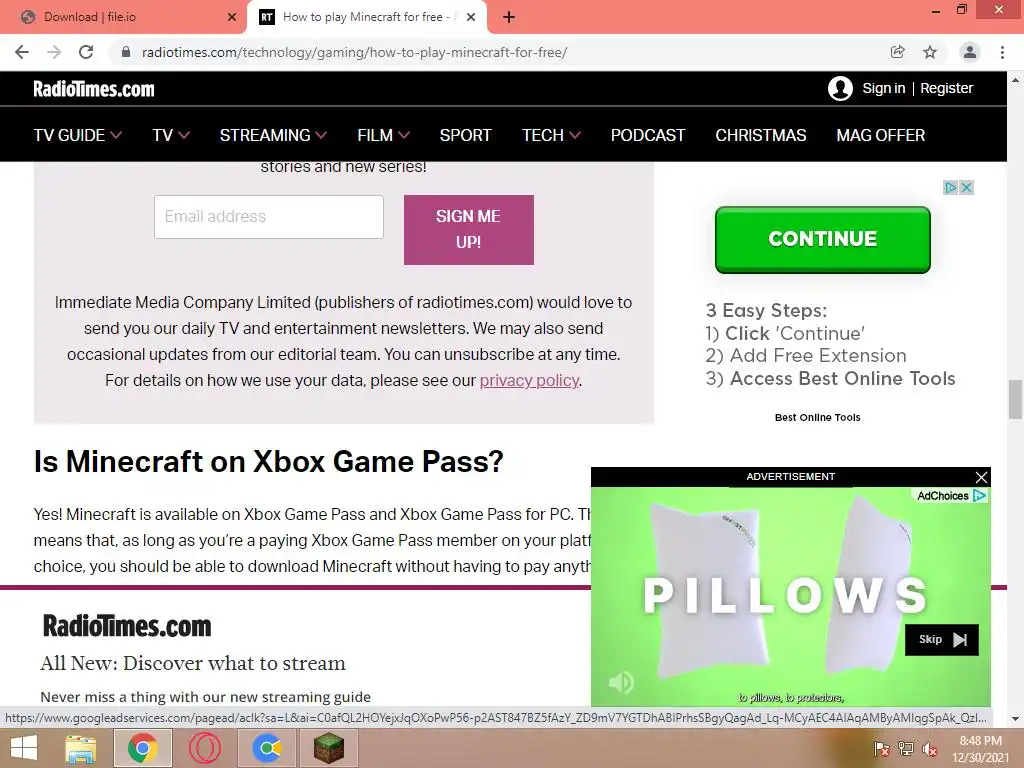Image resolution: width=1024 pixels, height=768 pixels.
Task: View site security lock info
Action: tap(126, 52)
